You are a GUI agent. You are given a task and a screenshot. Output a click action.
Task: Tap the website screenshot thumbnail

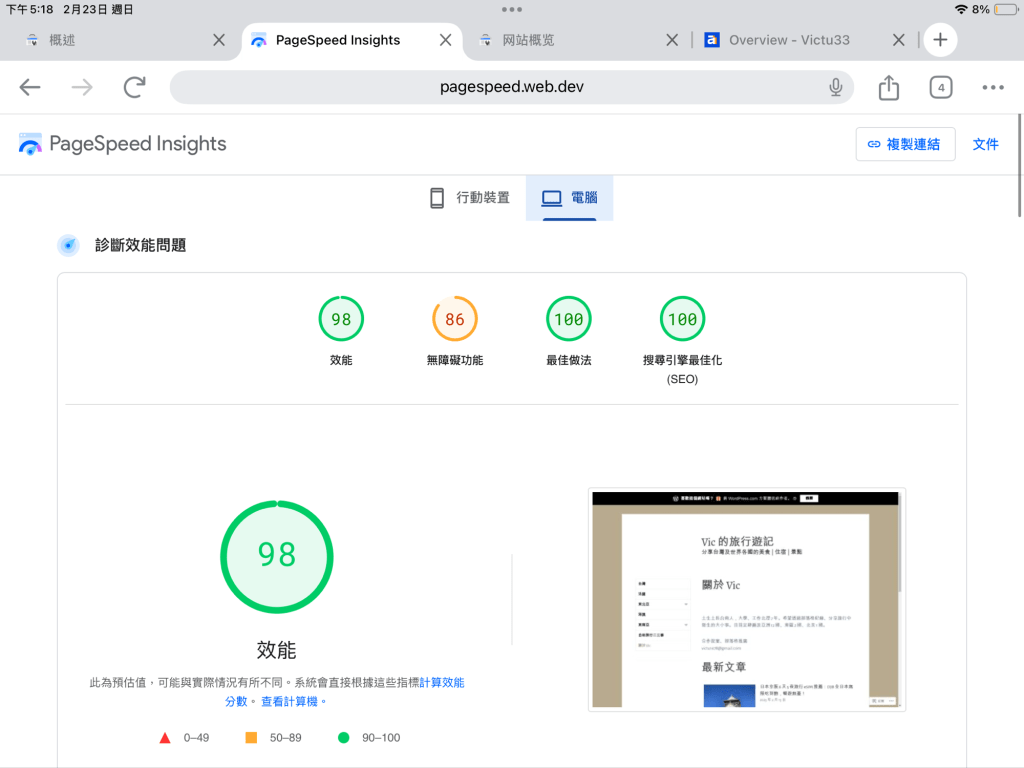click(x=748, y=599)
